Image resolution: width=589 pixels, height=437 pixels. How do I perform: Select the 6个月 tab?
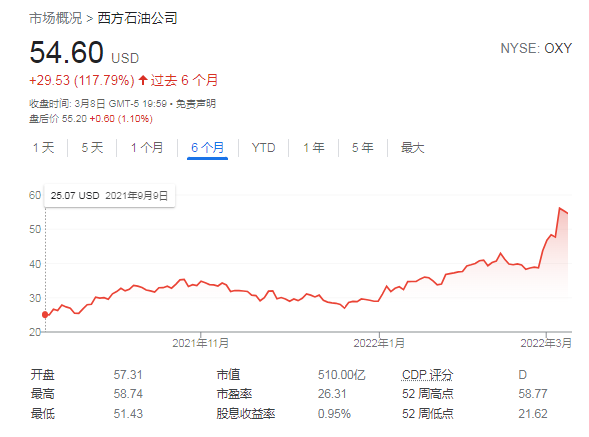pos(207,148)
